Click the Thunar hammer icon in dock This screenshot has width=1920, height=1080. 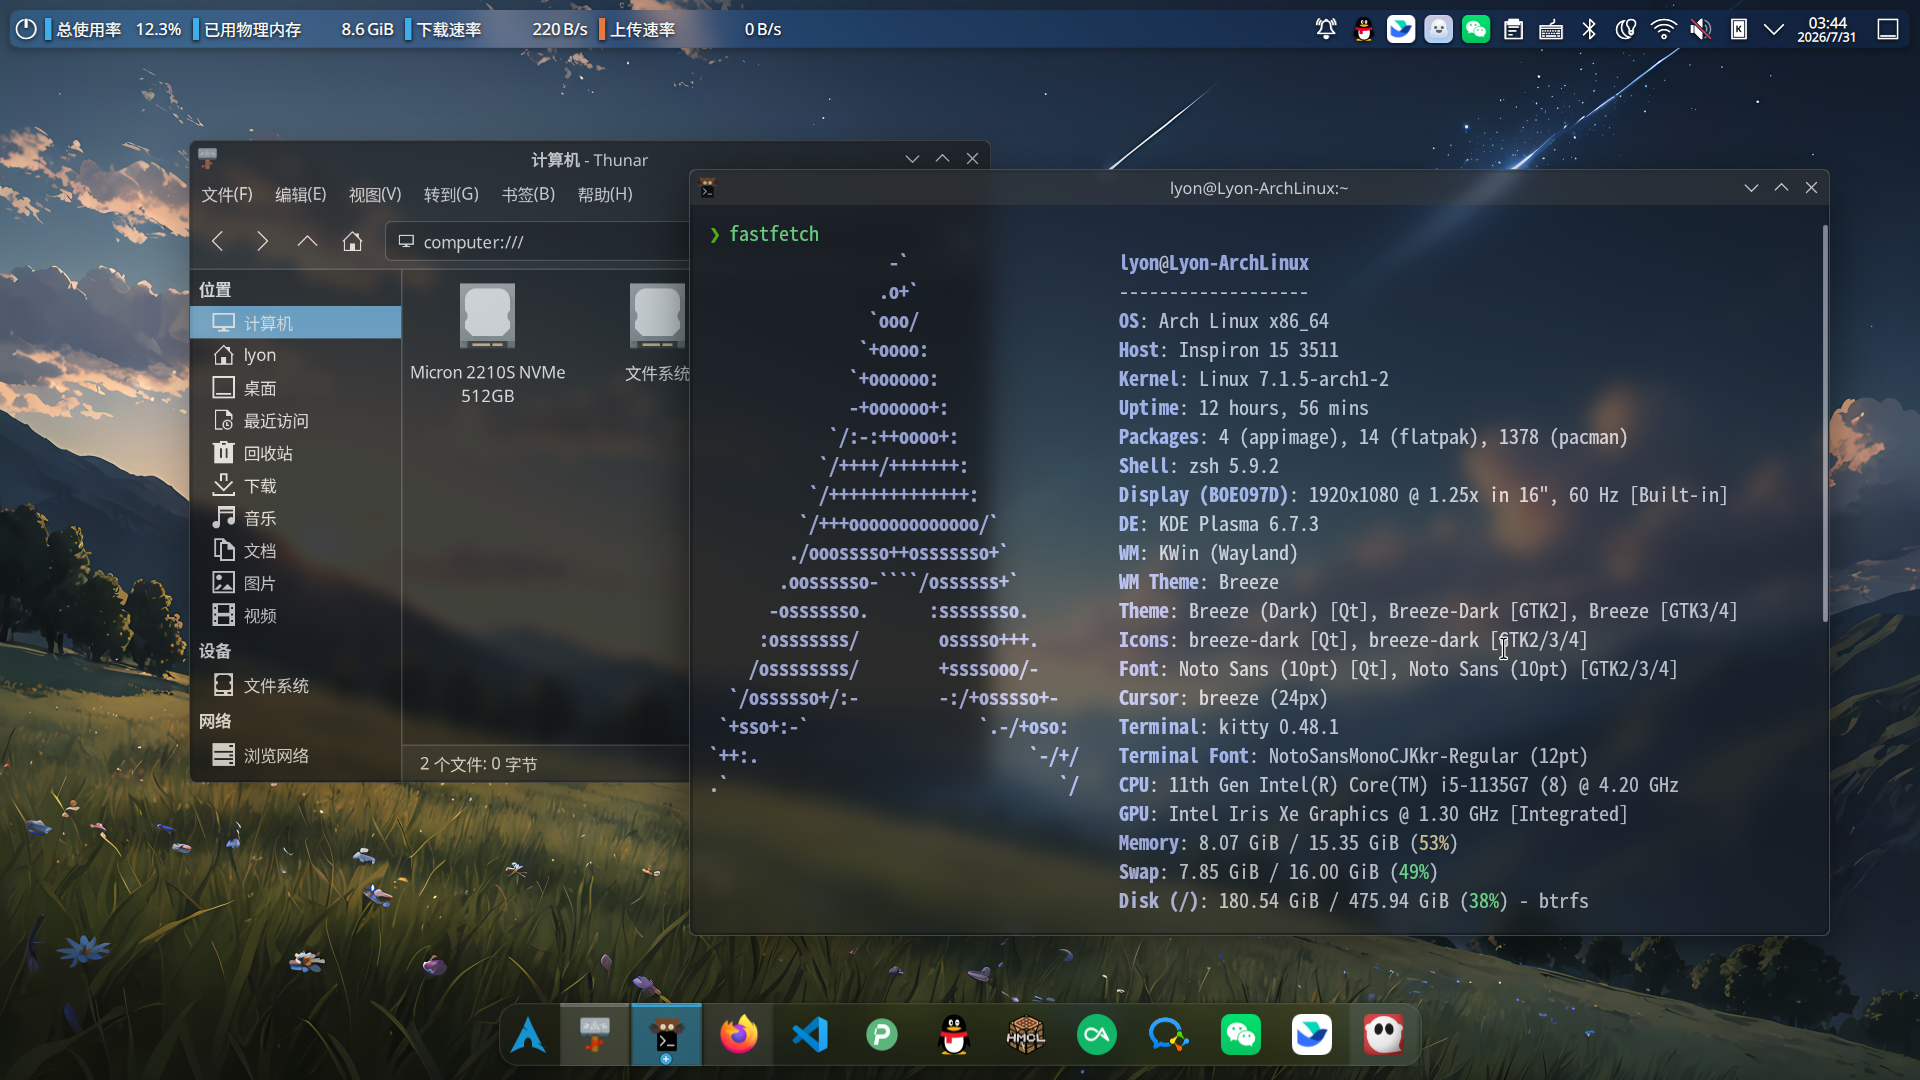[594, 1035]
